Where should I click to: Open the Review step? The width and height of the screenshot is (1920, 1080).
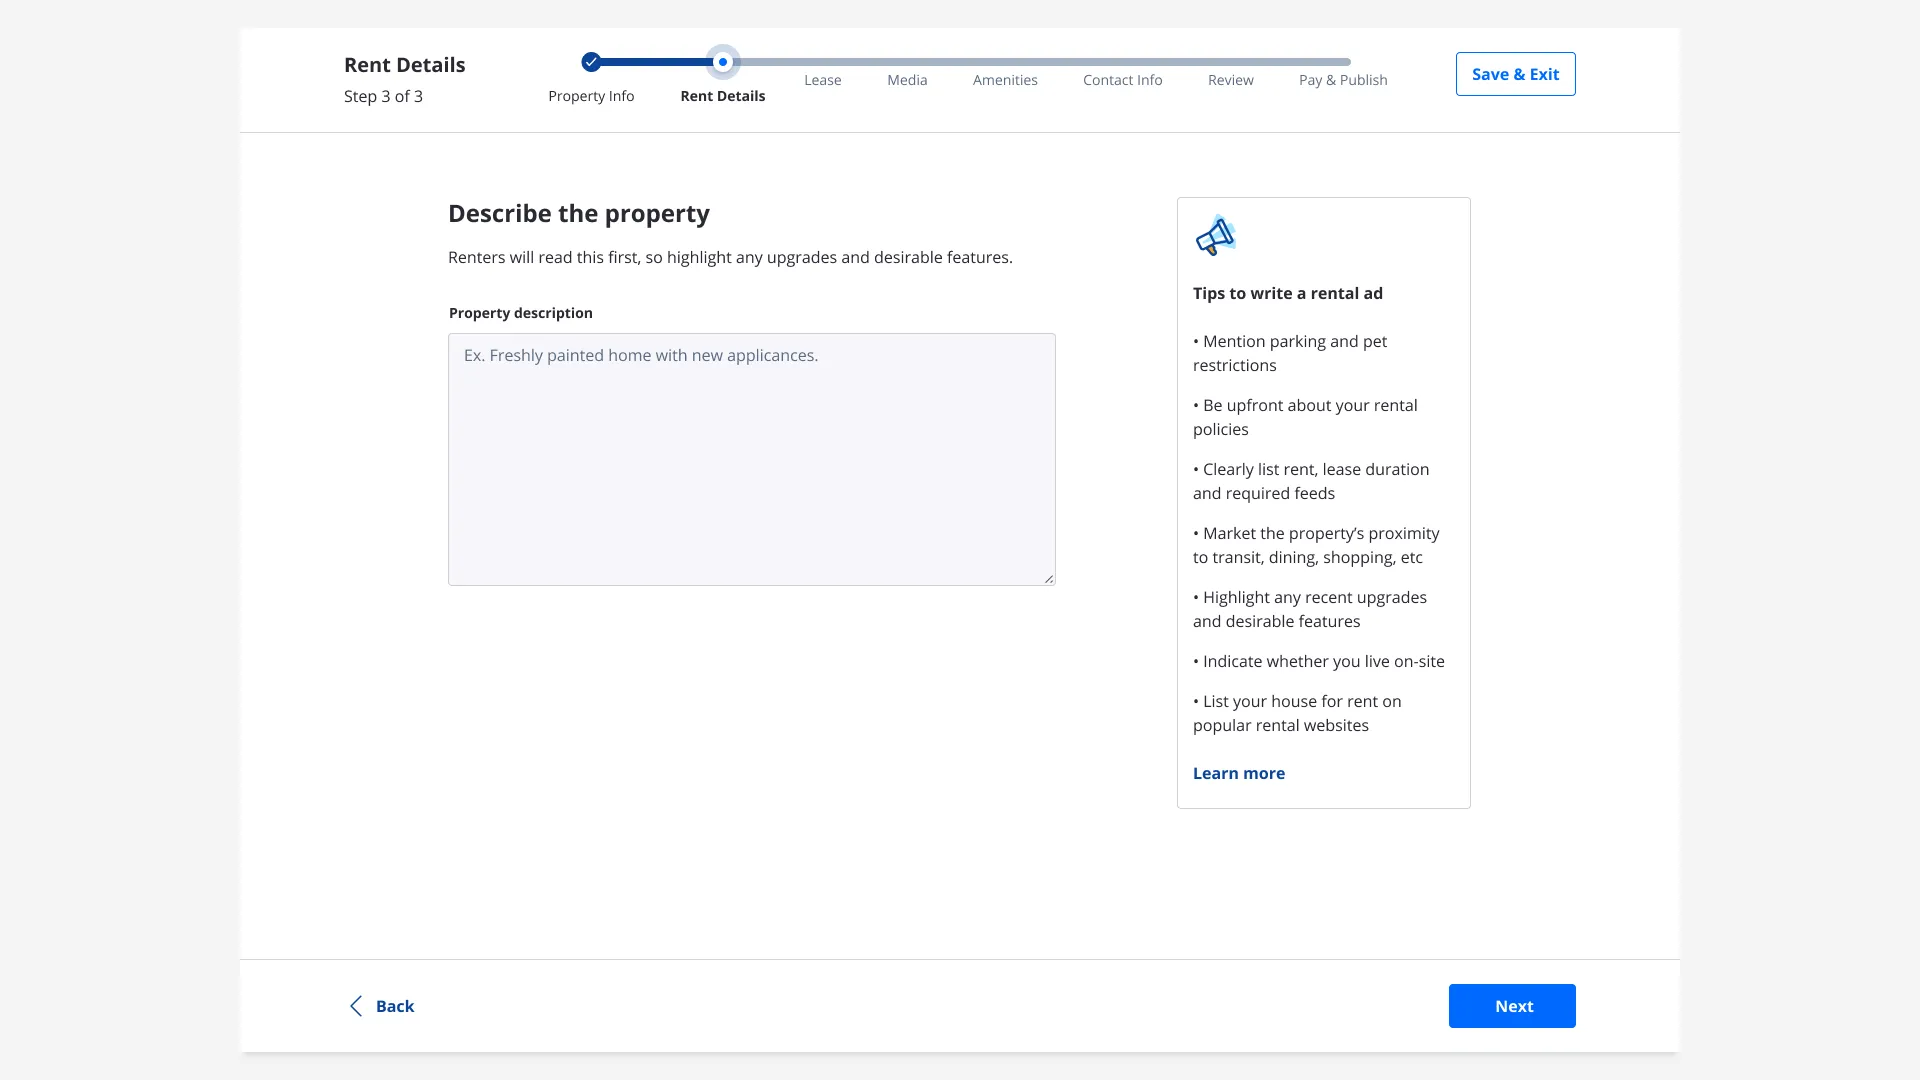[1230, 80]
